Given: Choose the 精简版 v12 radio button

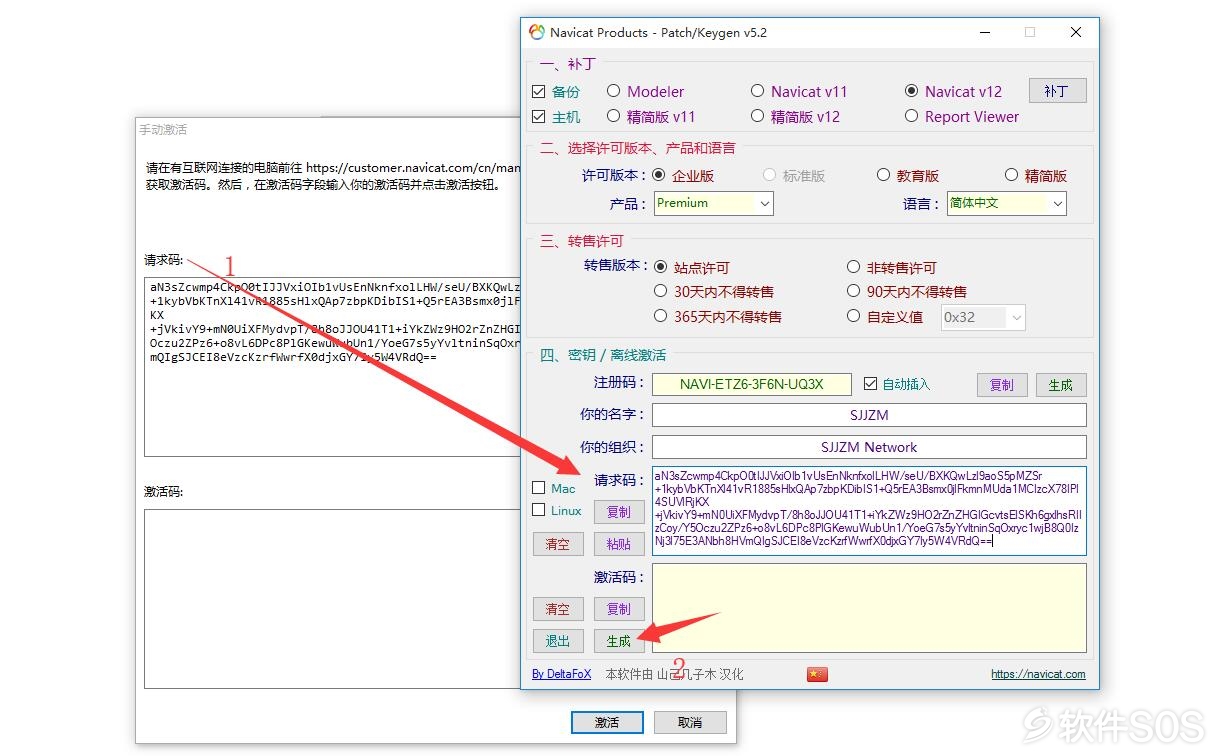Looking at the screenshot, I should 757,116.
